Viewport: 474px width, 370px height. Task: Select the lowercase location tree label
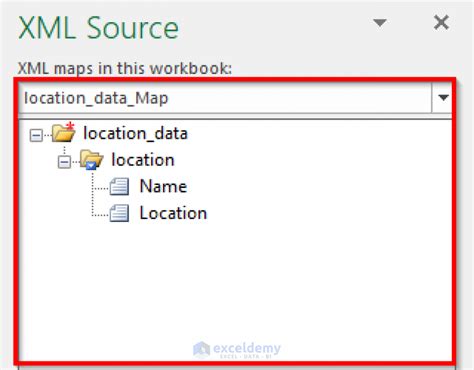(143, 160)
